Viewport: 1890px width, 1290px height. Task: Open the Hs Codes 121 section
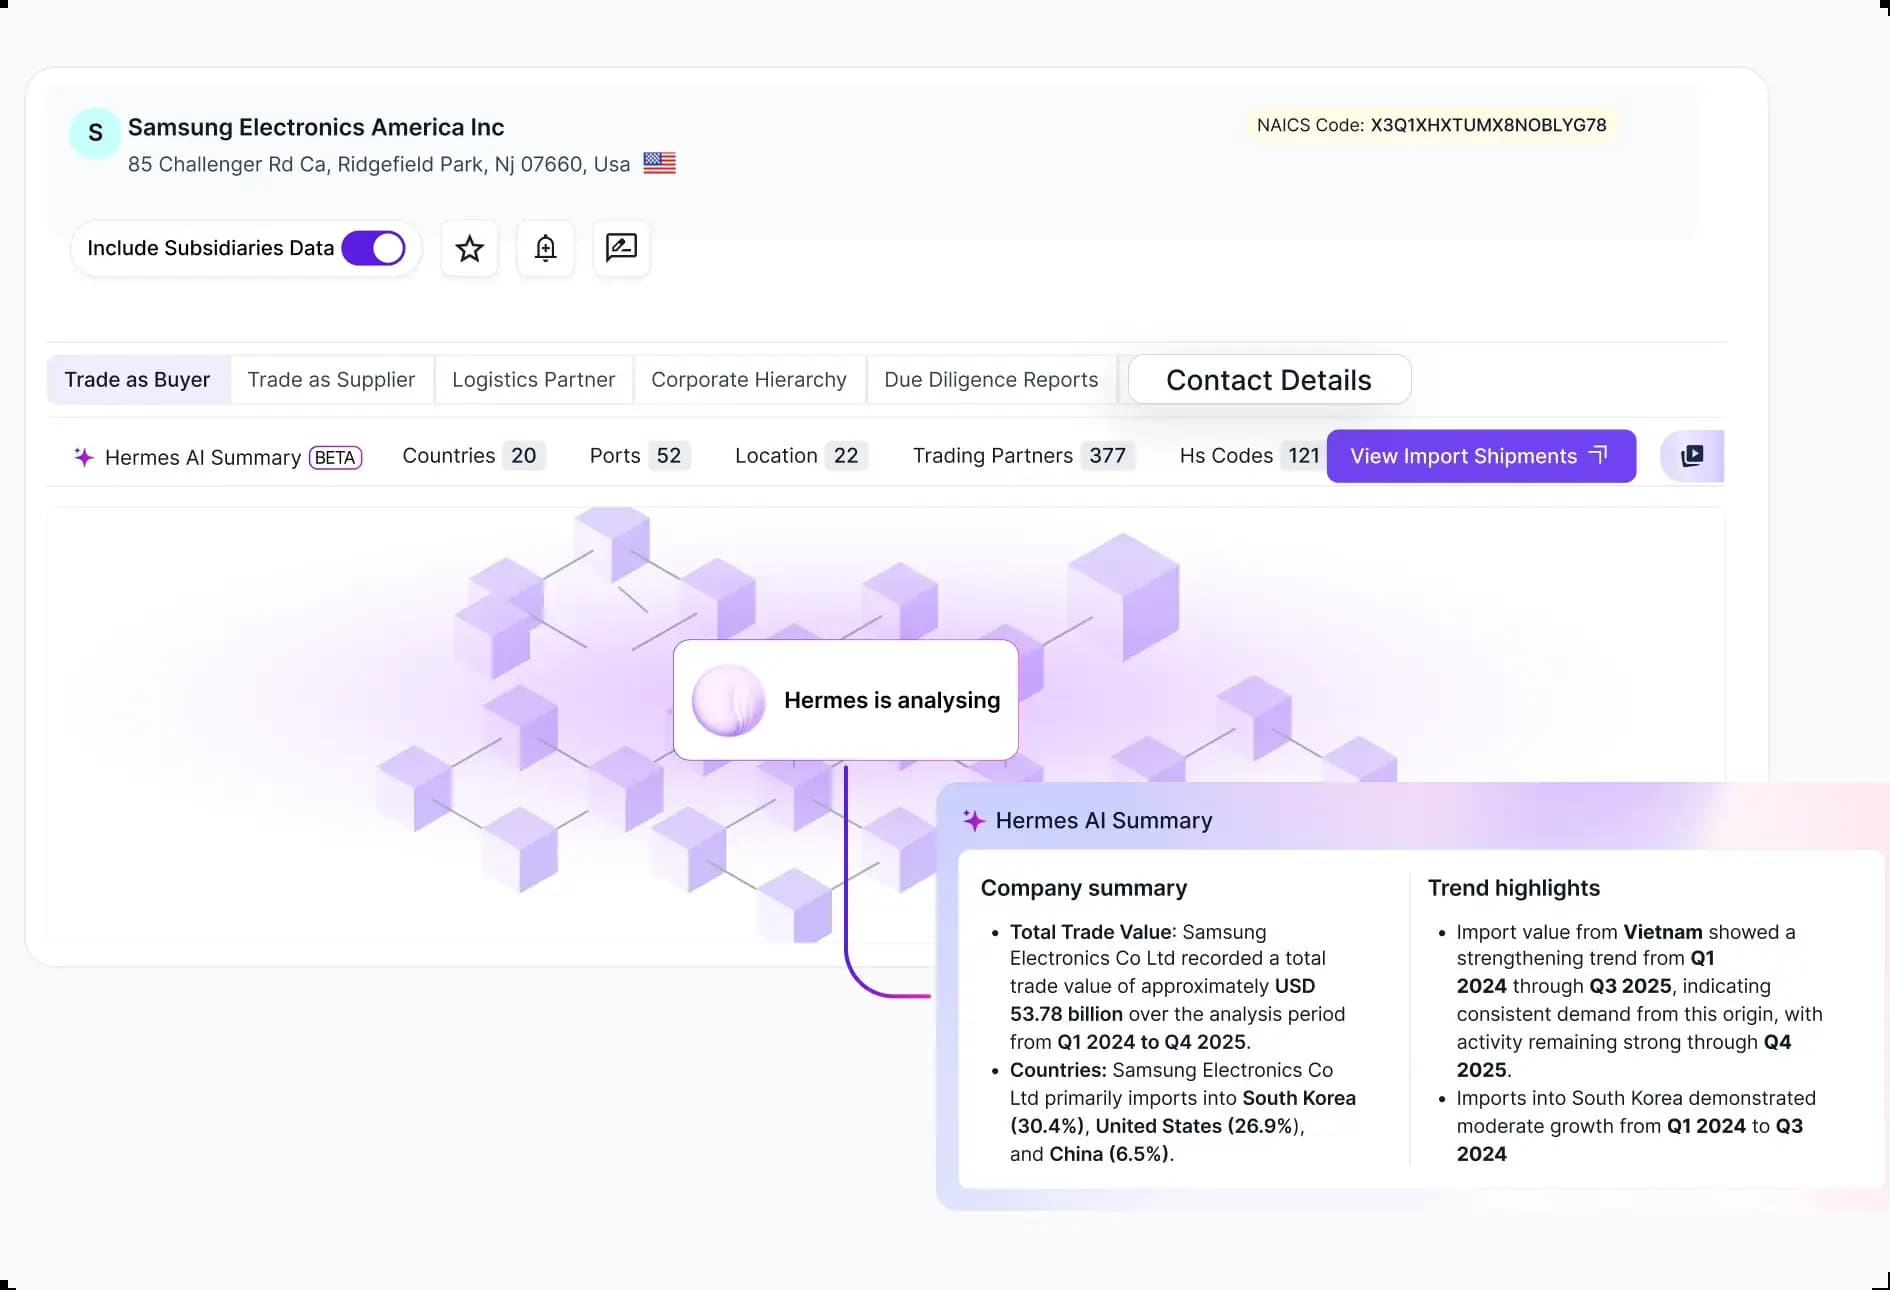pos(1249,456)
